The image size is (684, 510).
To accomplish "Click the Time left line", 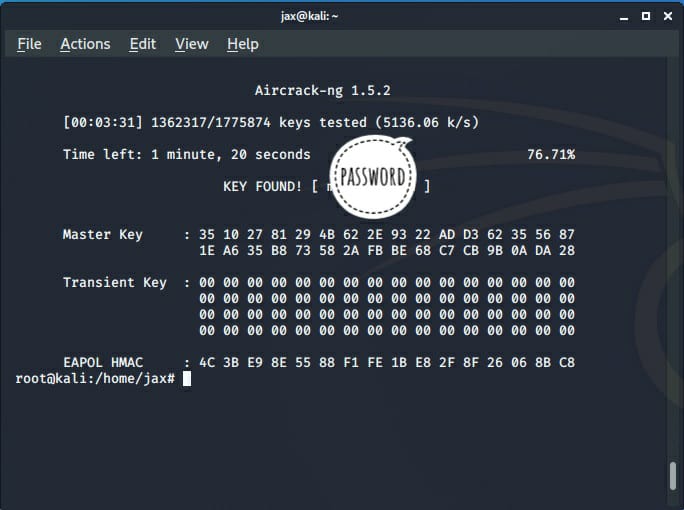I will click(186, 154).
